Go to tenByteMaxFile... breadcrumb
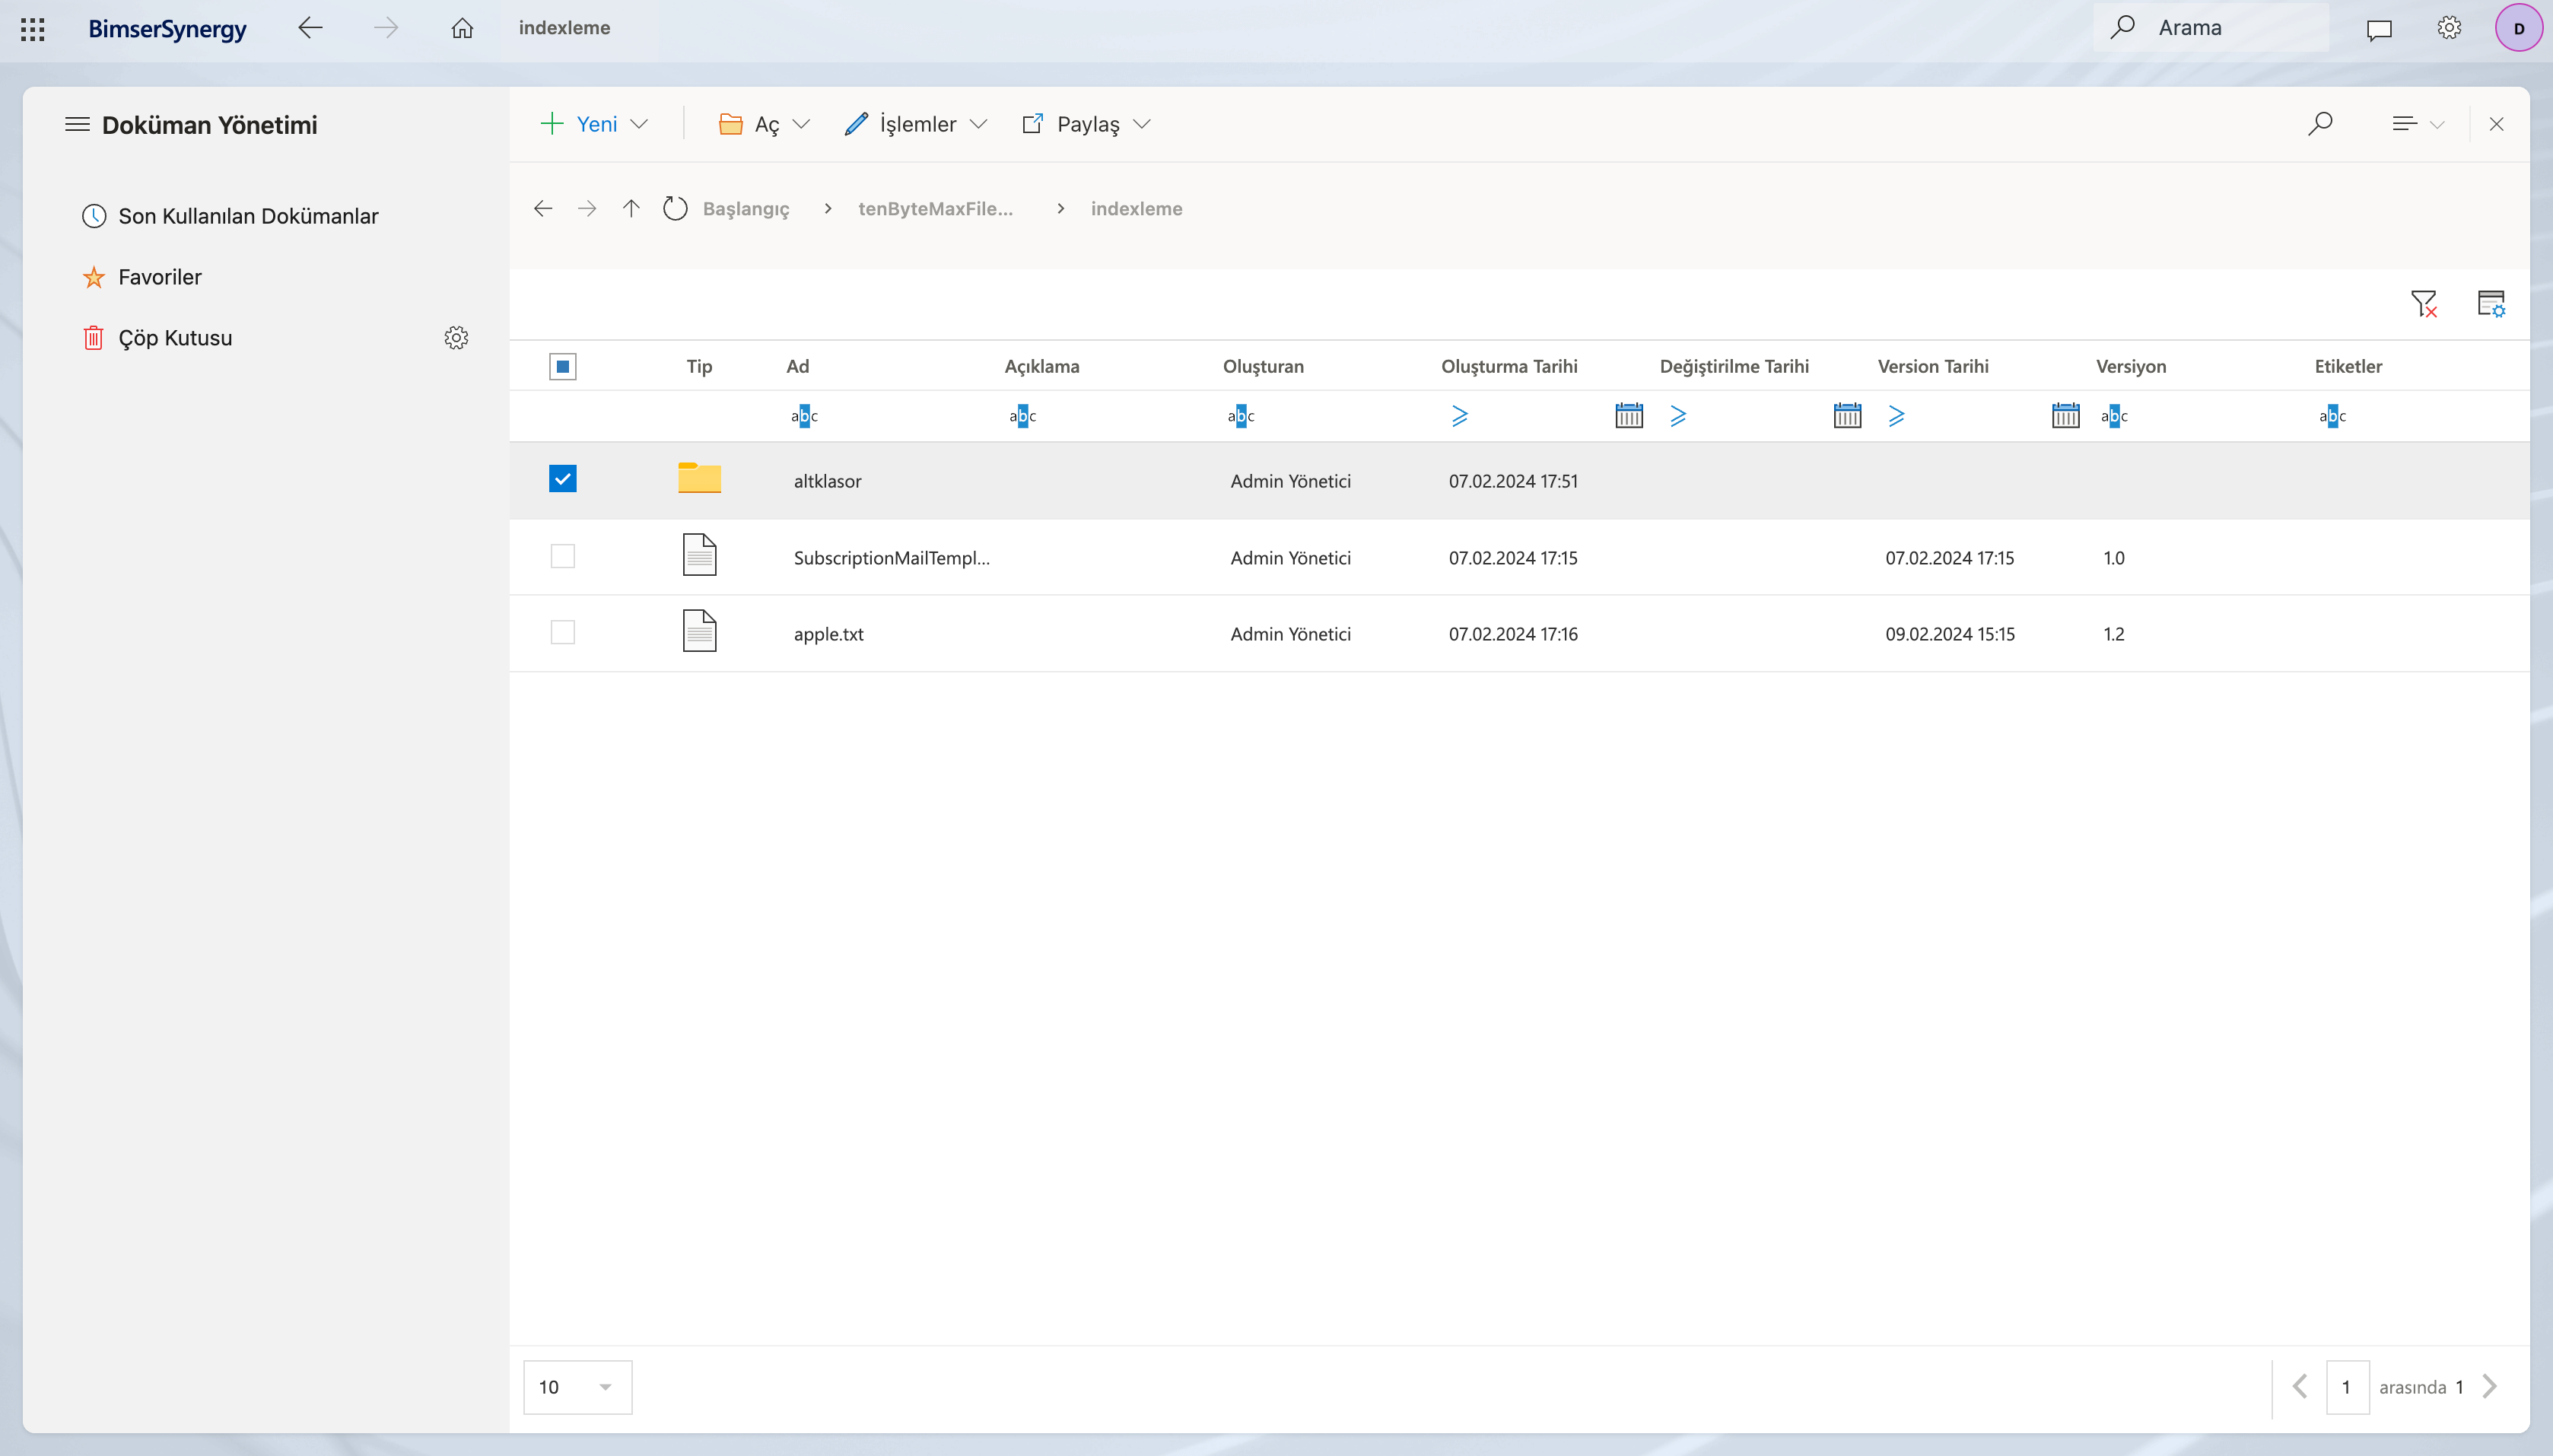Screen dimensions: 2553x1456 (935, 209)
